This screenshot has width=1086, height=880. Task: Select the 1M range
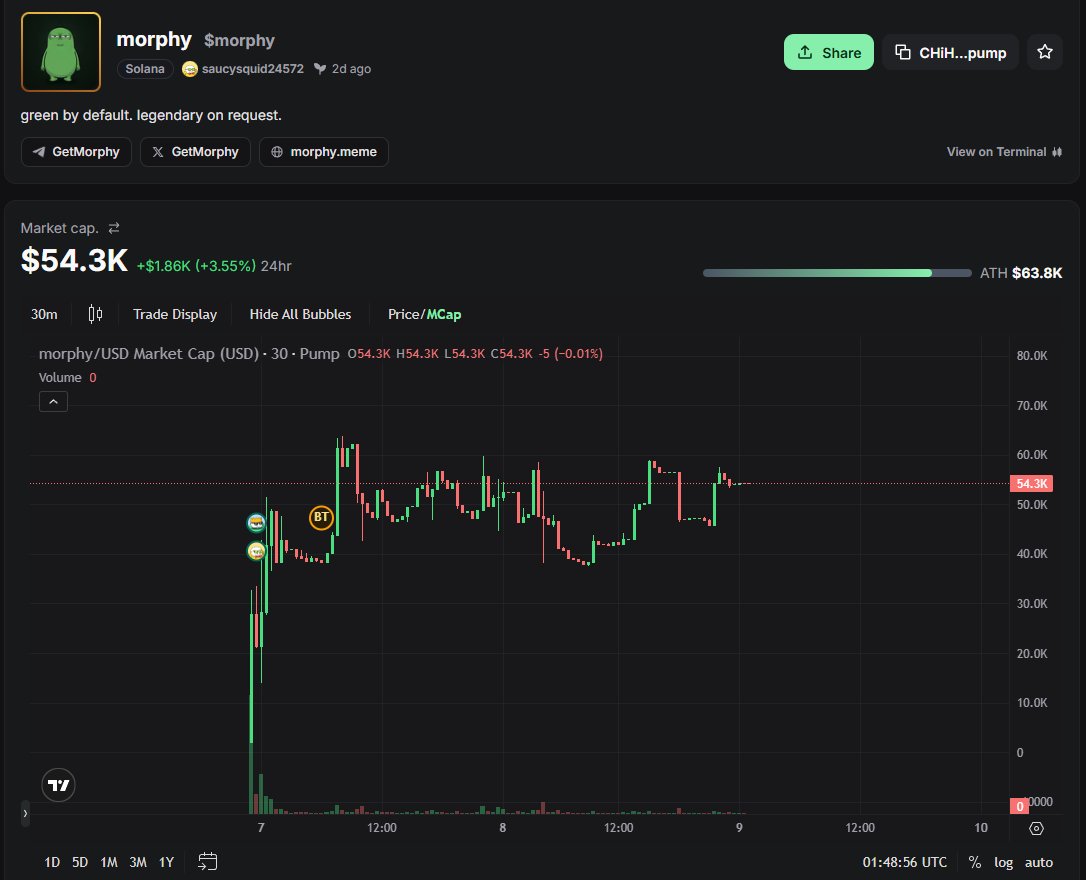click(109, 862)
